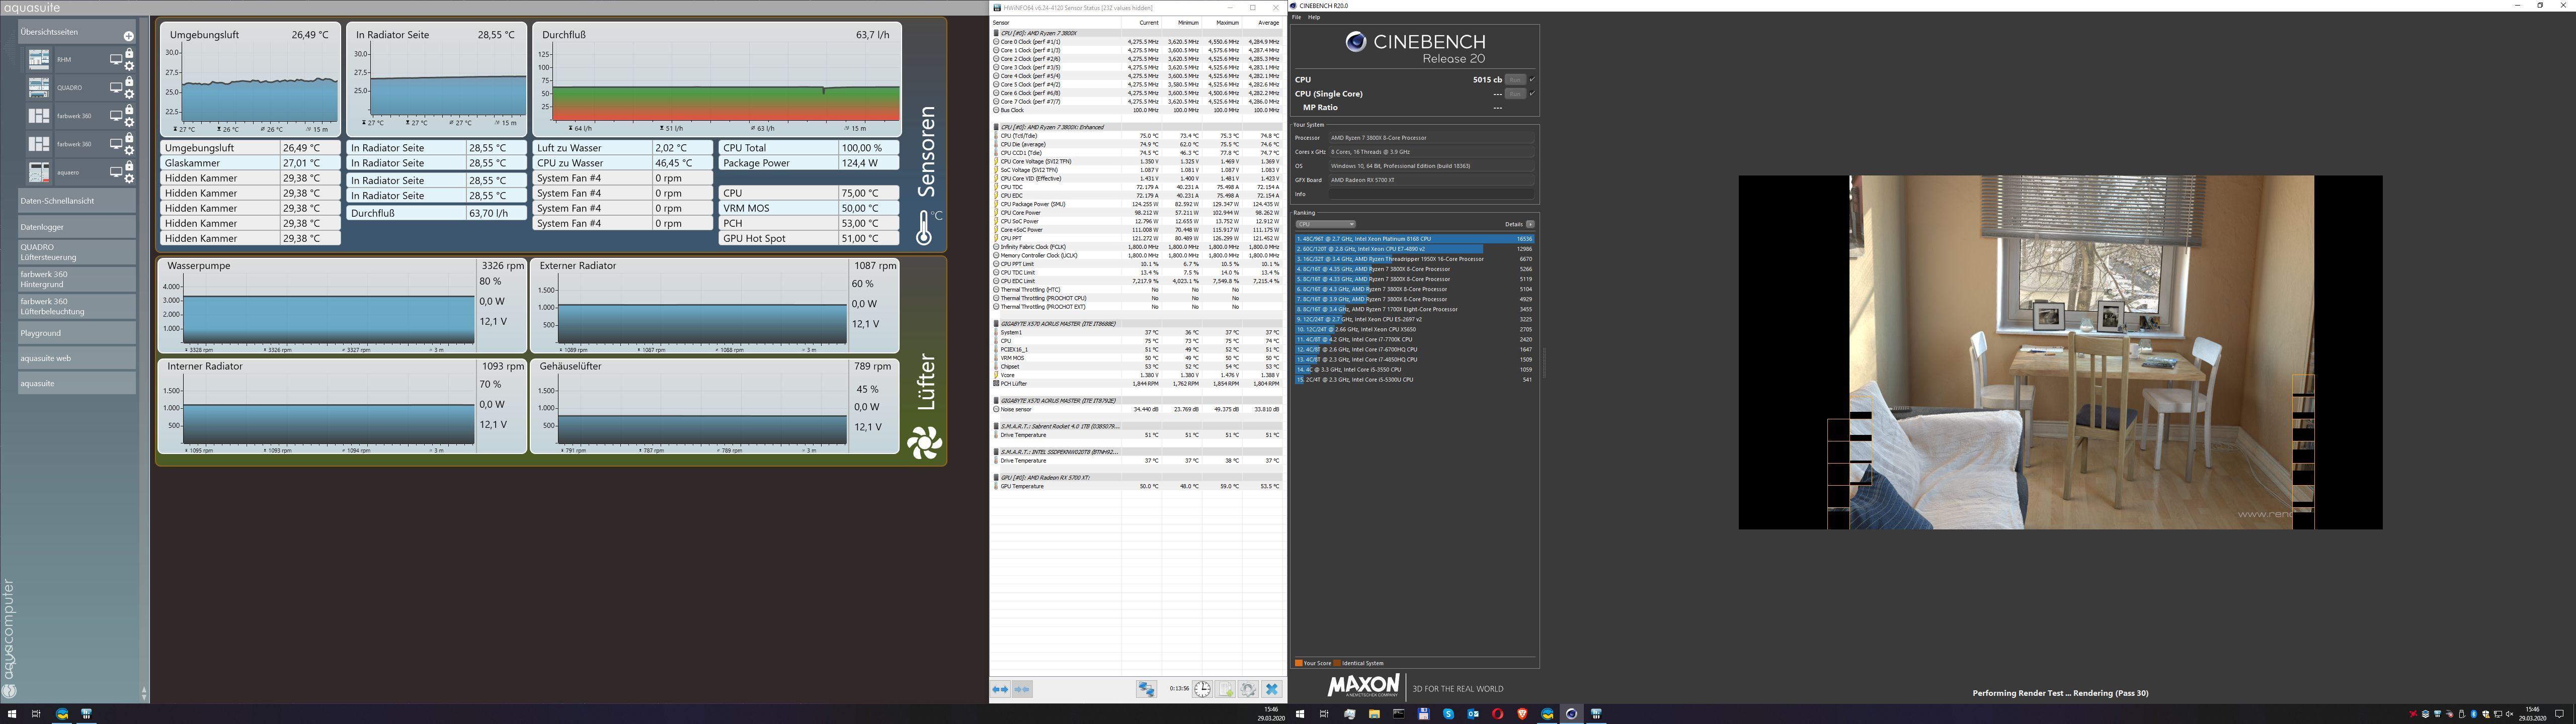Click the Identical System legend swatch

[1337, 663]
